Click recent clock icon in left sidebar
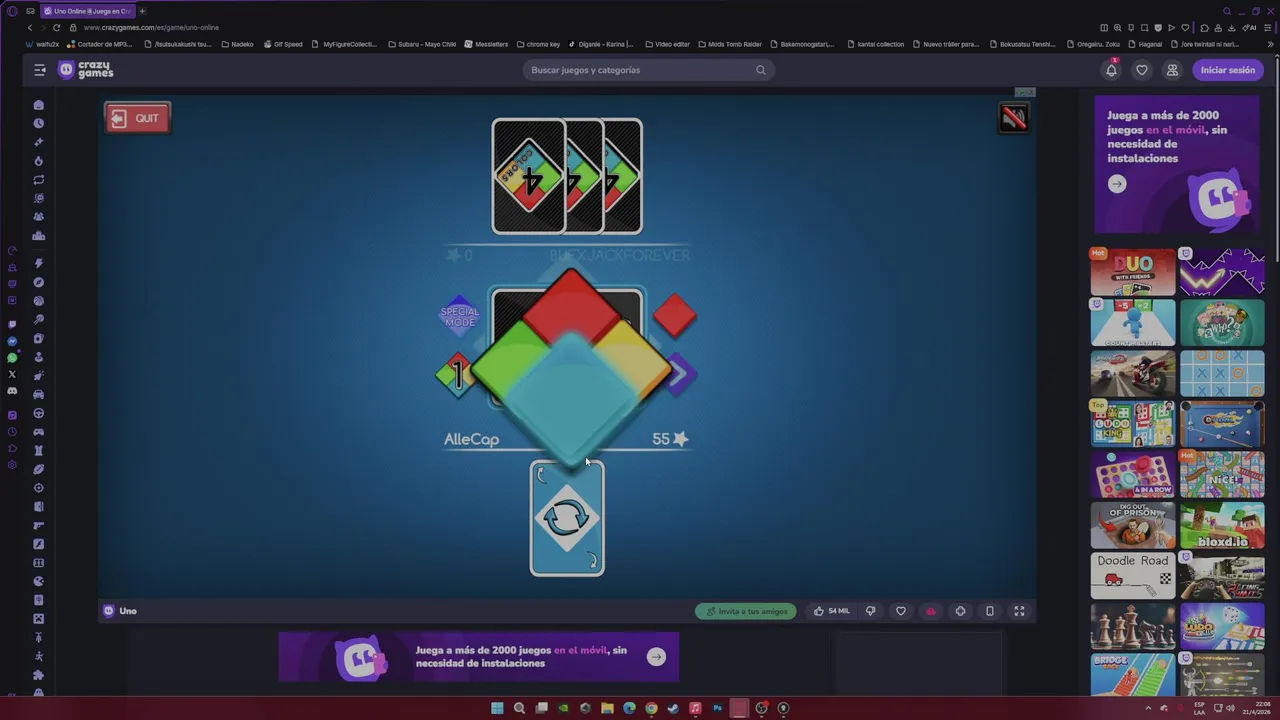The height and width of the screenshot is (720, 1280). (39, 123)
